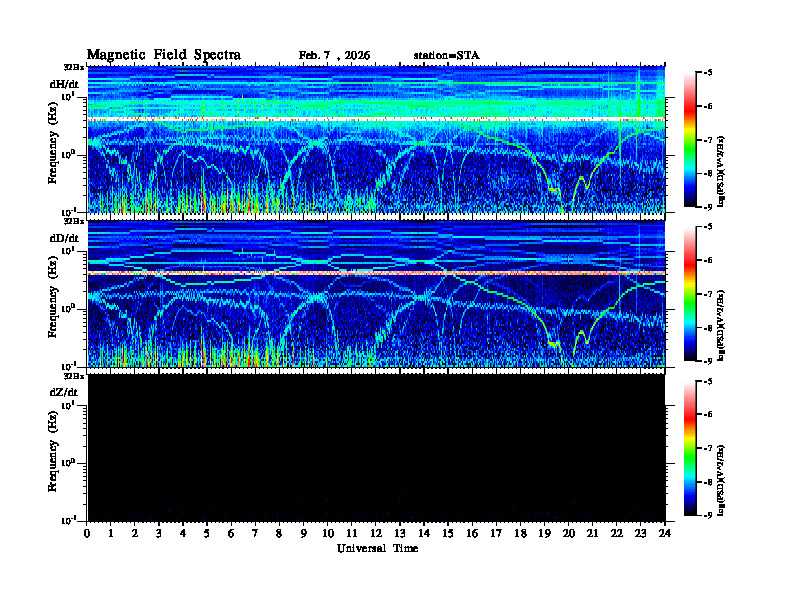Click hour 18 tick label on time axis

pos(521,534)
